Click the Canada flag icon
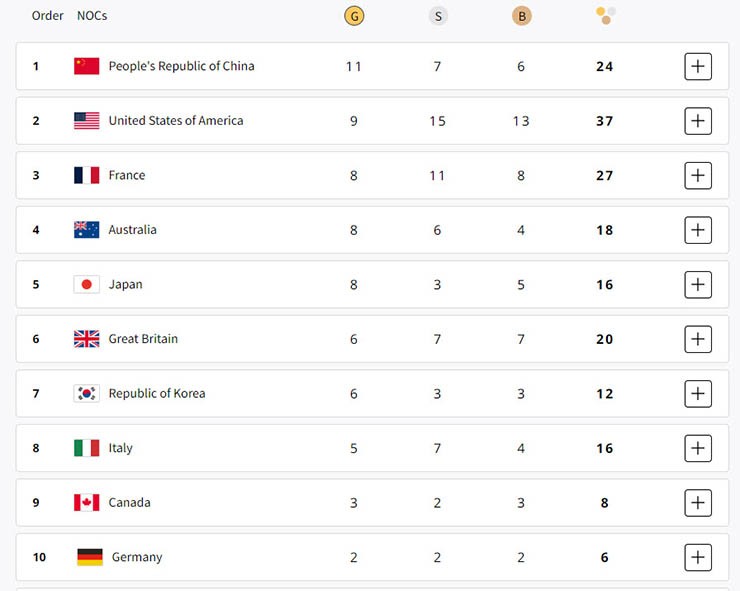Viewport: 740px width, 591px height. click(x=87, y=502)
